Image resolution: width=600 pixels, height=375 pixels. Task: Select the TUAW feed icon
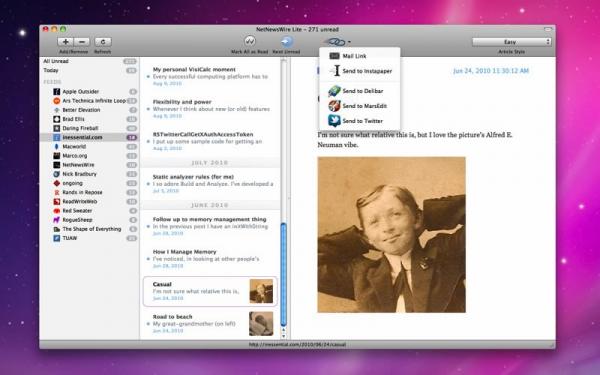click(57, 238)
